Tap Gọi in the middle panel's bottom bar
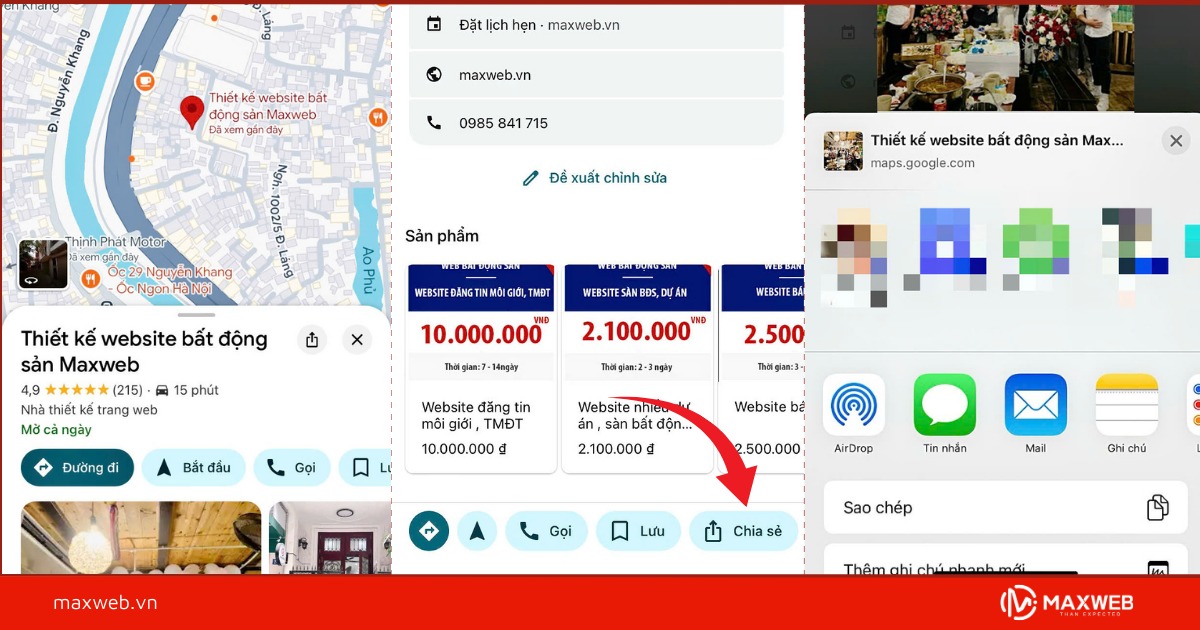1200x630 pixels. (546, 531)
